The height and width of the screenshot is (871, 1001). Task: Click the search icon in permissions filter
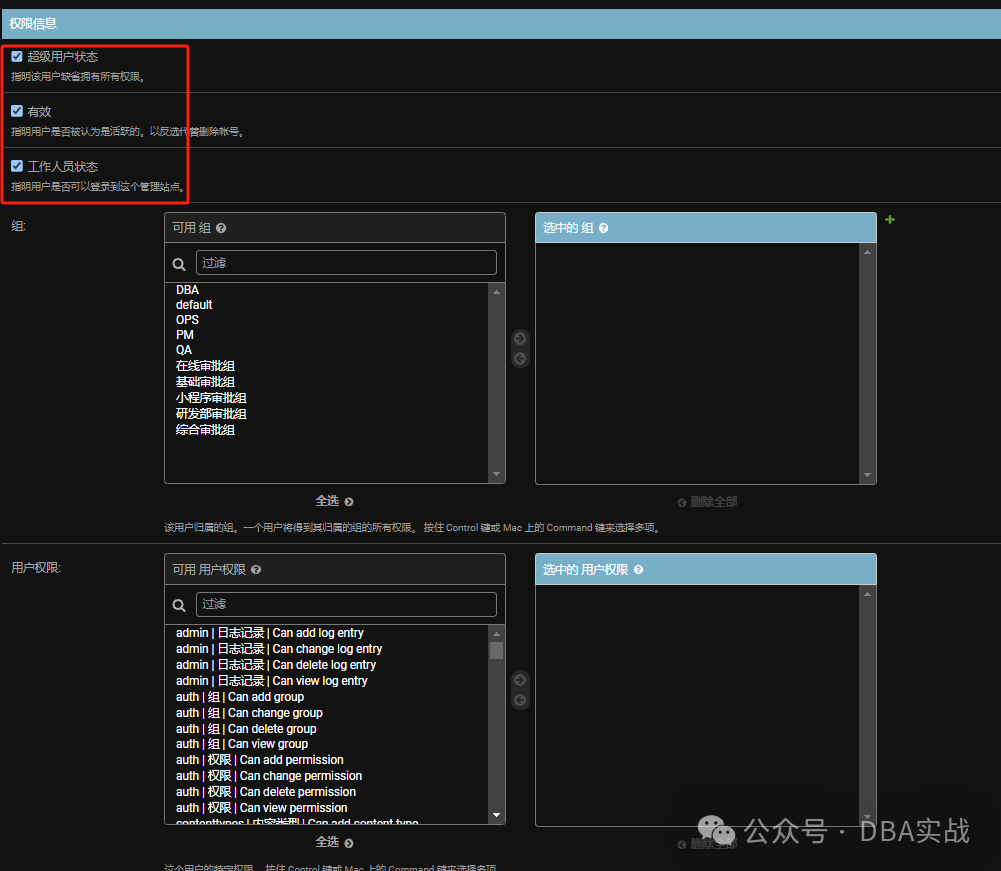[179, 605]
